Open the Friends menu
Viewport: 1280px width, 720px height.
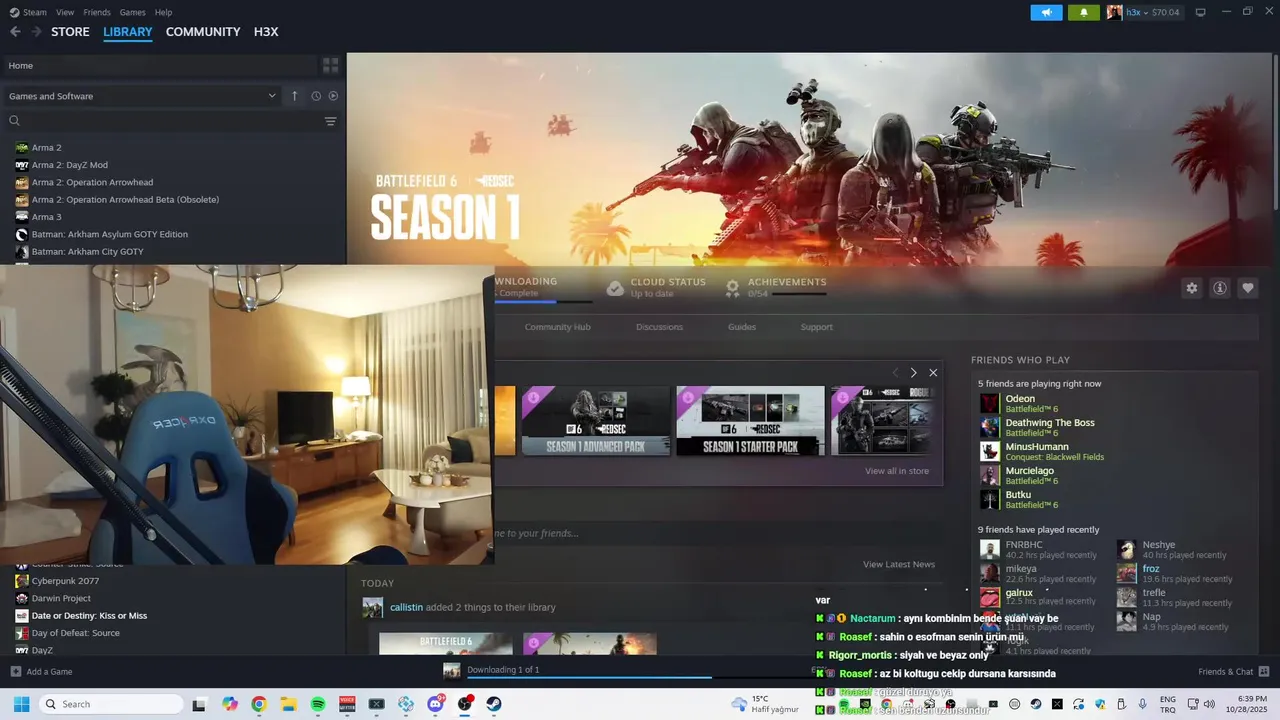[97, 12]
